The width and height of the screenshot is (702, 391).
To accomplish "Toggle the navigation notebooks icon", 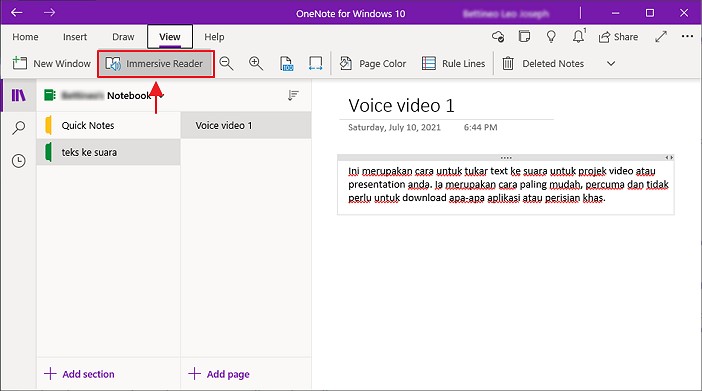I will coord(18,95).
